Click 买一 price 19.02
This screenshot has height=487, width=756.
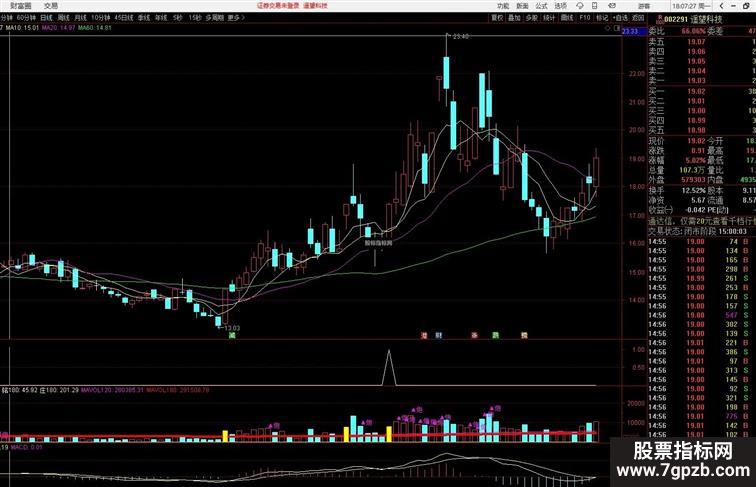(x=696, y=91)
